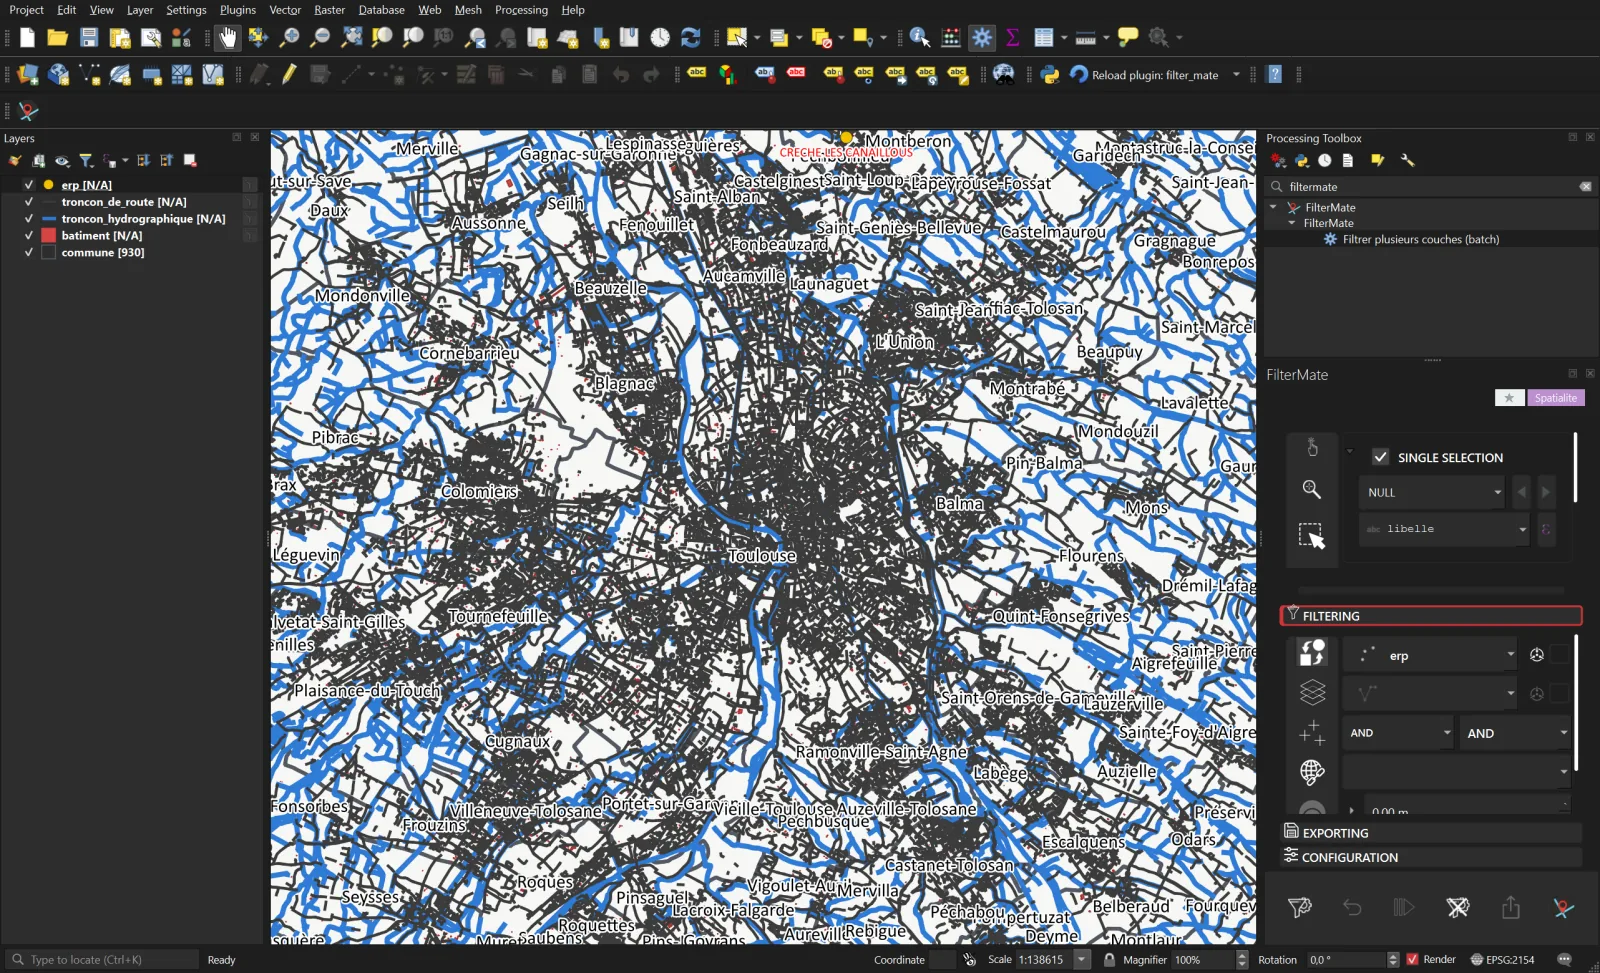Click the FilterMate icon in the plugin toolbar
The image size is (1600, 973).
point(28,112)
